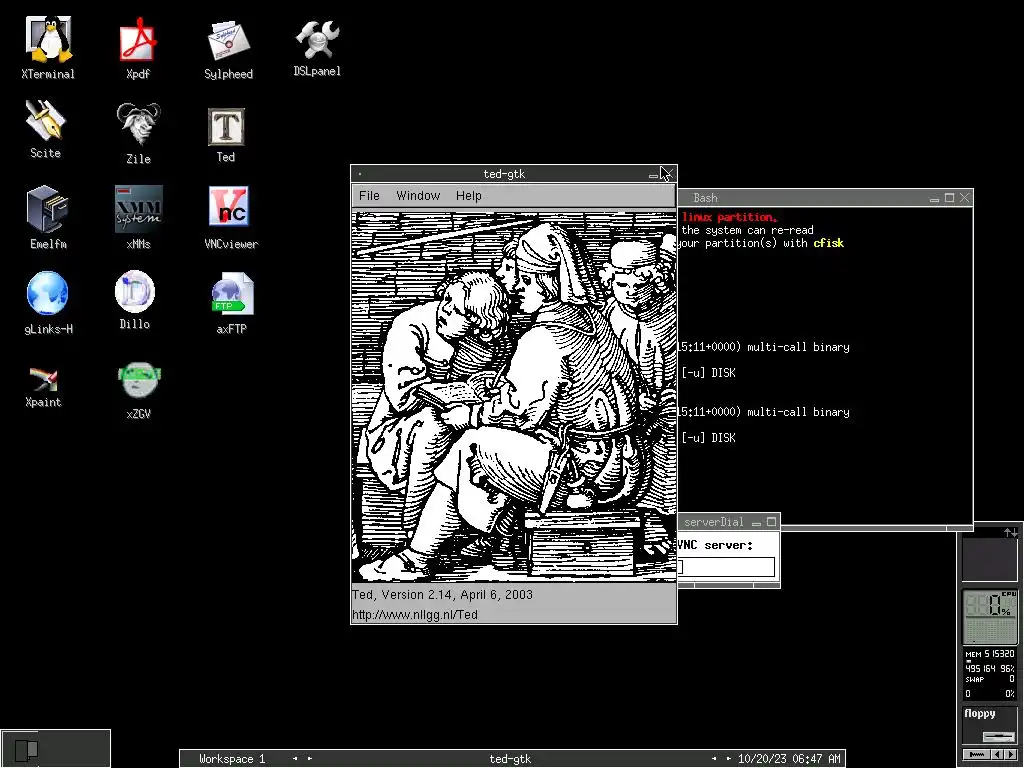Click the workspace pager in the bottom-left corner
The image size is (1024, 768).
pos(56,747)
